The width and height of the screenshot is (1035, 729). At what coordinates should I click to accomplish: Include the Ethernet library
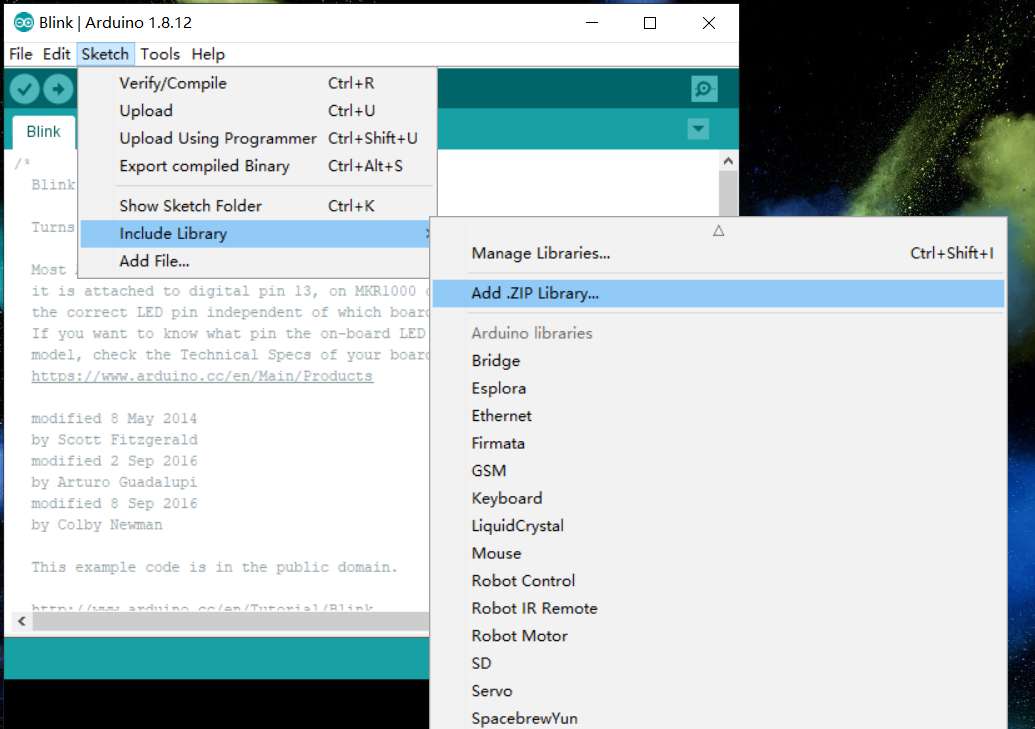[x=718, y=416]
